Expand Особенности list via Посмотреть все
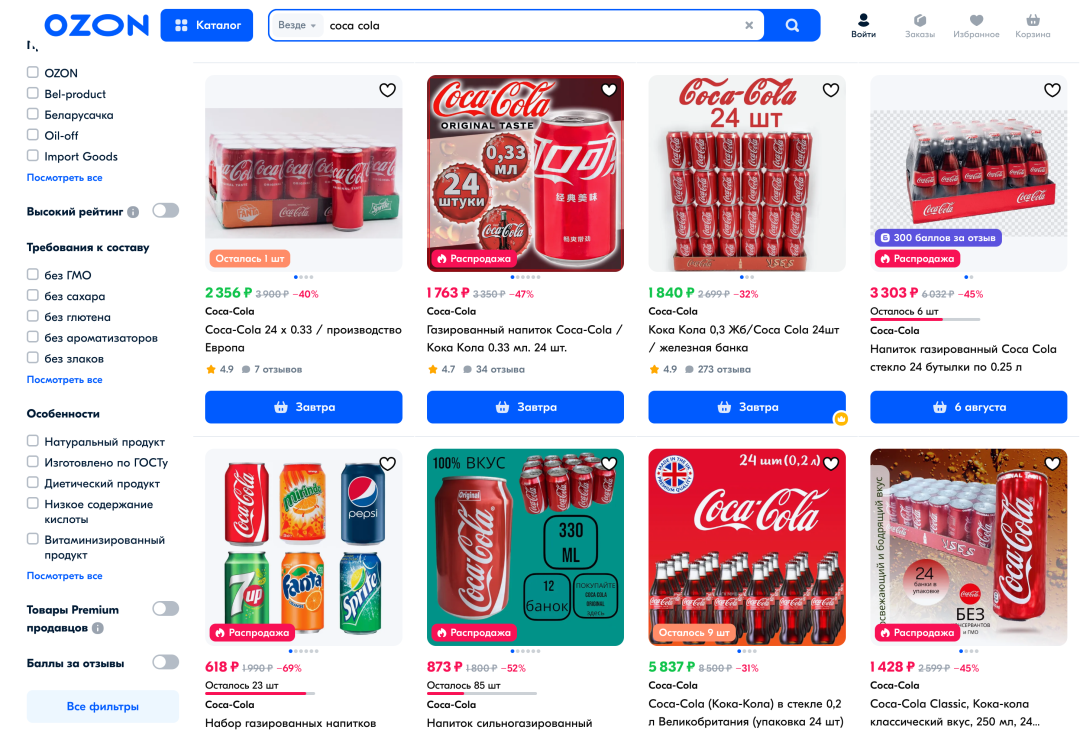The width and height of the screenshot is (1080, 734). [64, 576]
